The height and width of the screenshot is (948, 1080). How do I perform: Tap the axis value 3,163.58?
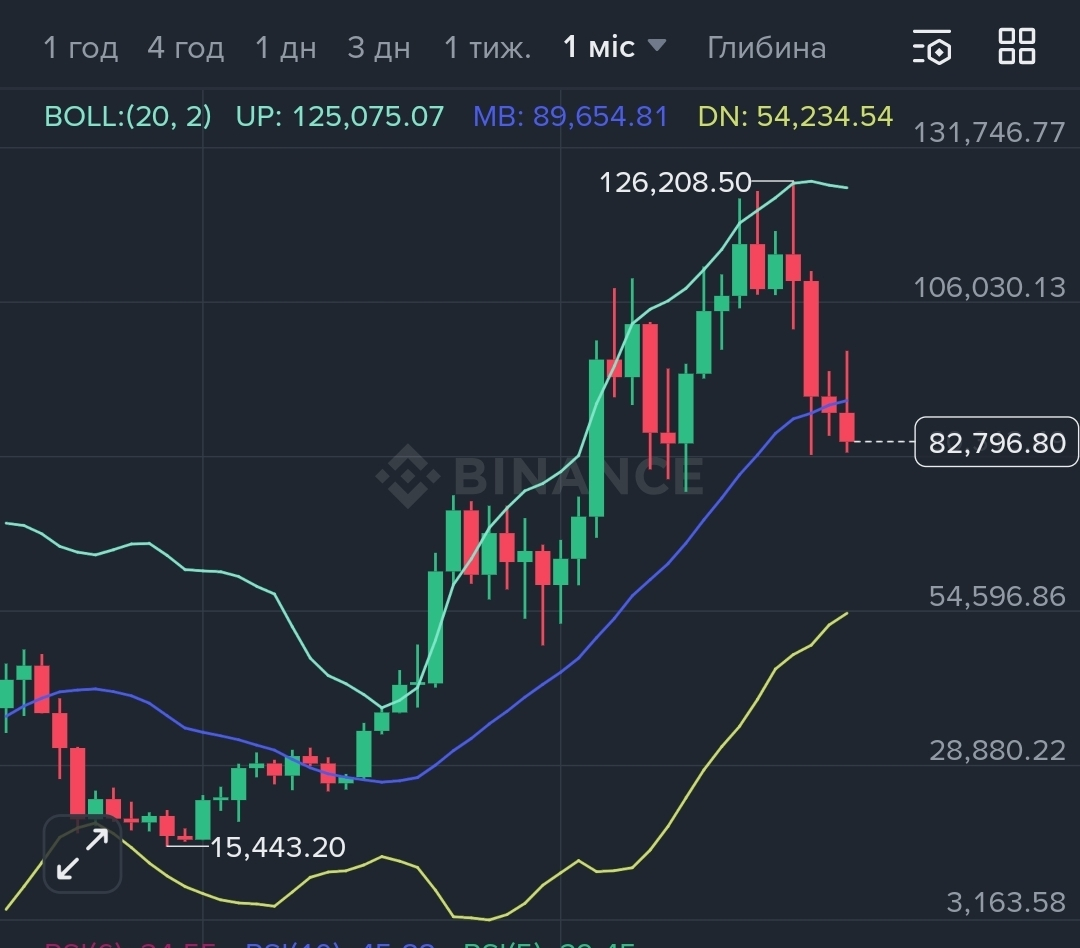(1006, 902)
